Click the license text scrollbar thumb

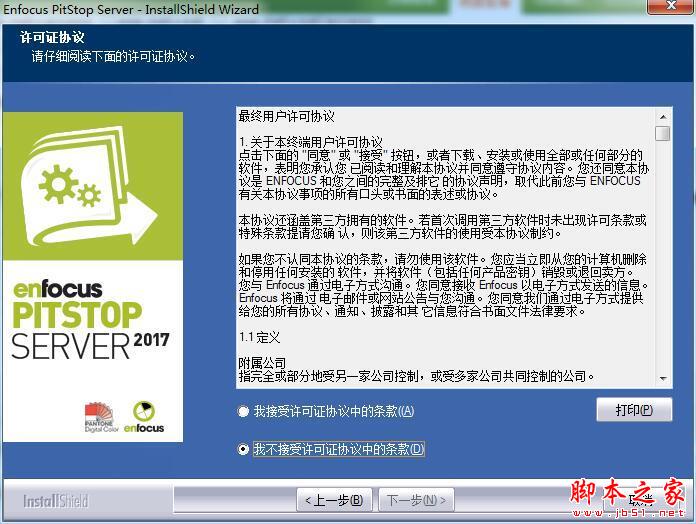[x=663, y=133]
